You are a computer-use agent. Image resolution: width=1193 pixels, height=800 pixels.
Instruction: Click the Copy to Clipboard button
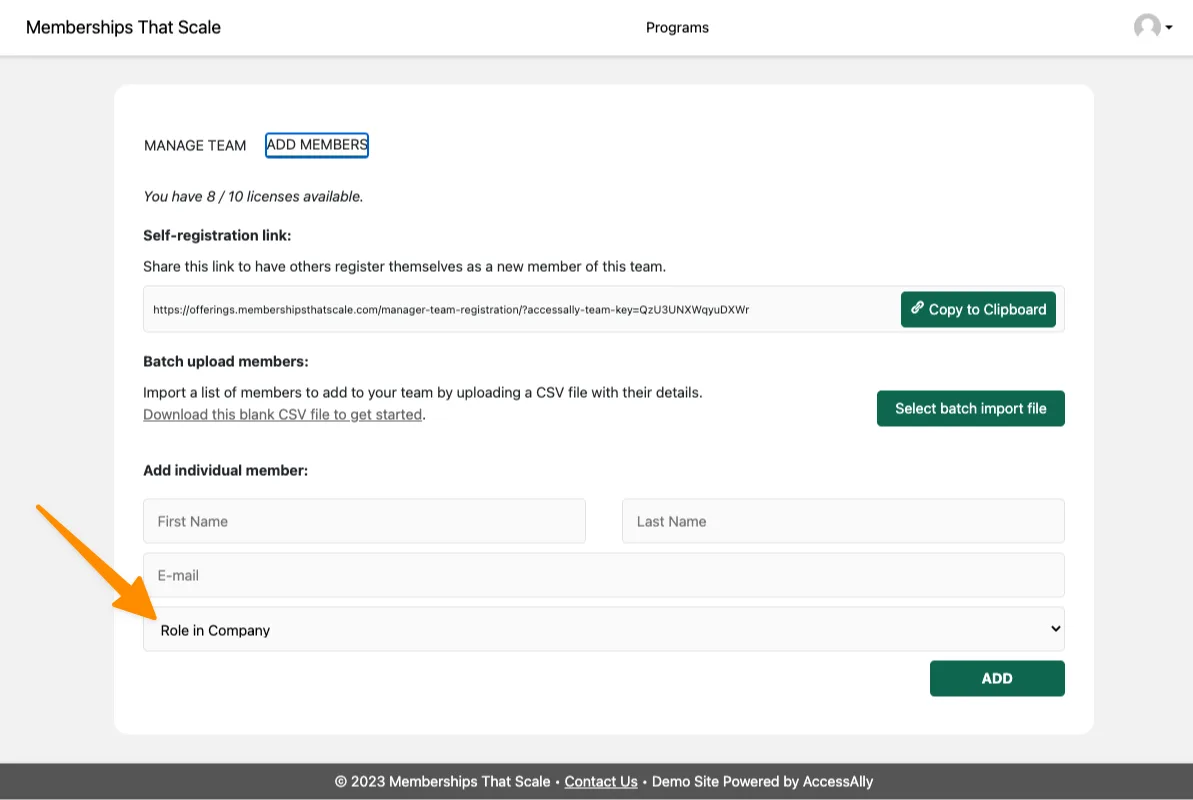click(978, 309)
